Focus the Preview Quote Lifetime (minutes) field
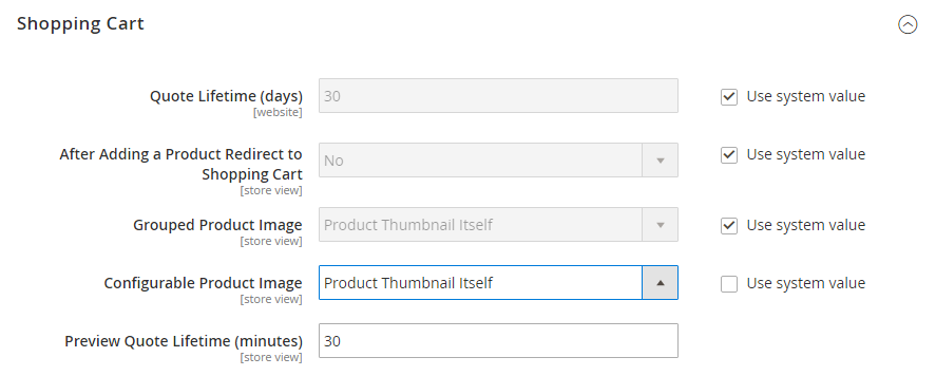This screenshot has height=376, width=936. (x=498, y=341)
